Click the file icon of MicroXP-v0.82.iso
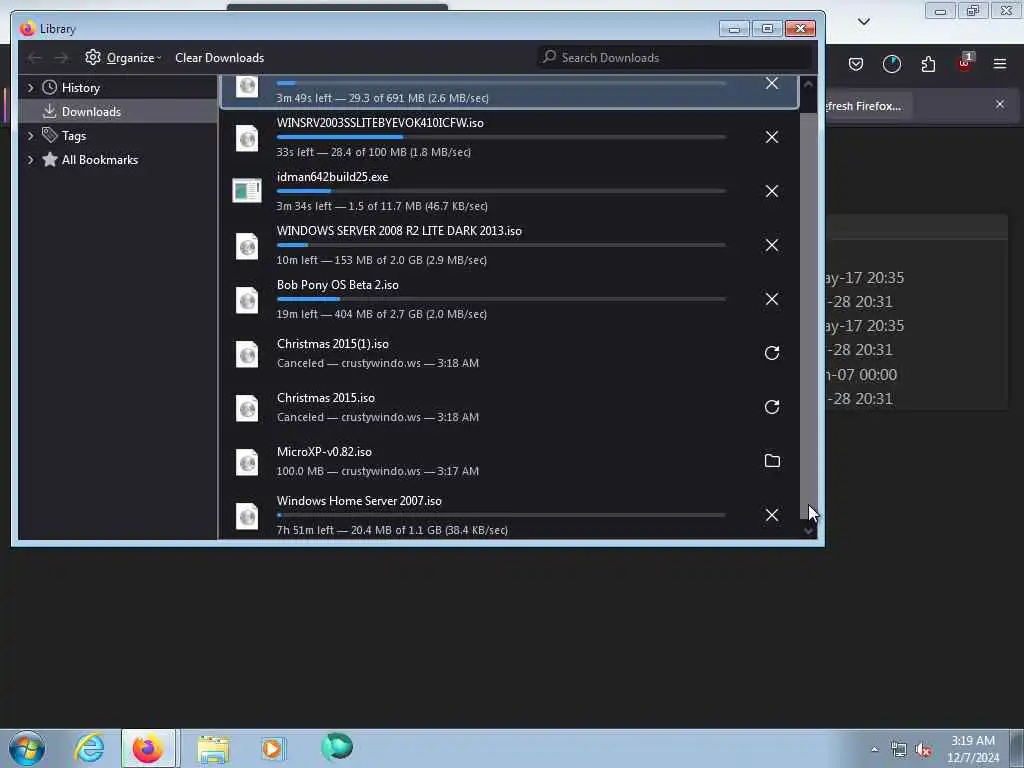Viewport: 1024px width, 768px height. click(247, 462)
